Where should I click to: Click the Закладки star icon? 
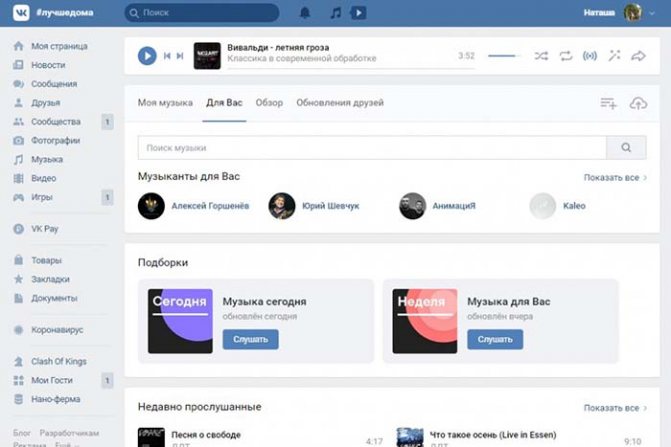(18, 279)
